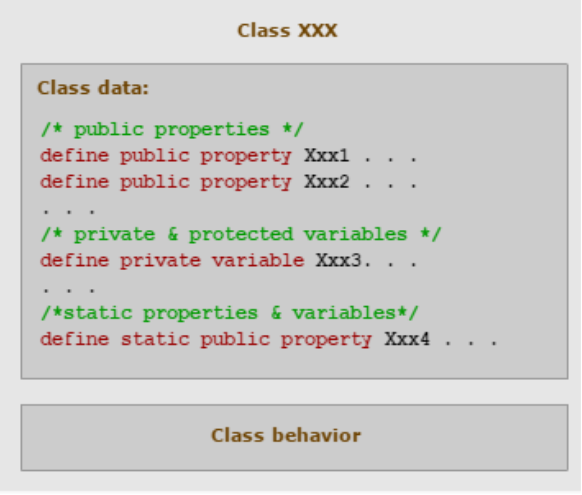Viewport: 582px width, 495px height.
Task: Click the private & protected variables comment
Action: pyautogui.click(x=241, y=235)
